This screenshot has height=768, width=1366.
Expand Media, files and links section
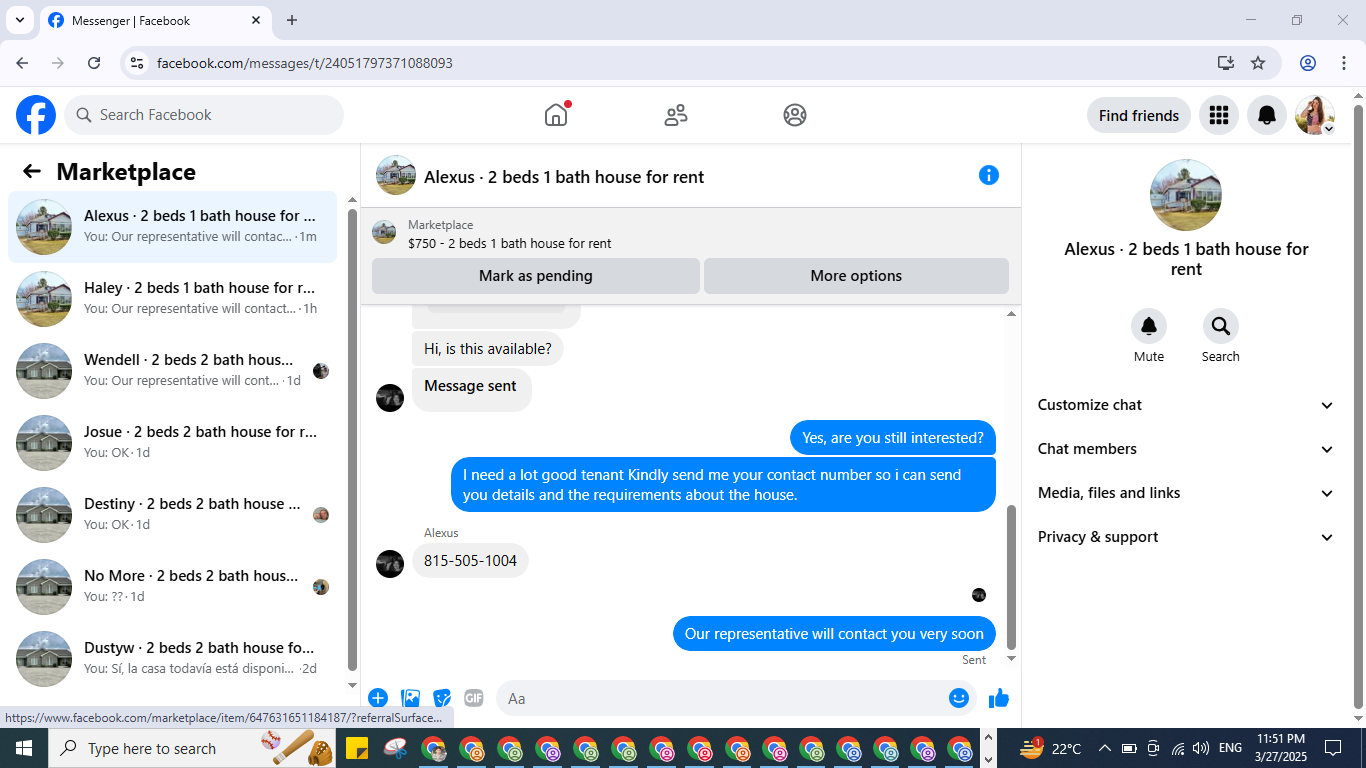tap(1186, 493)
